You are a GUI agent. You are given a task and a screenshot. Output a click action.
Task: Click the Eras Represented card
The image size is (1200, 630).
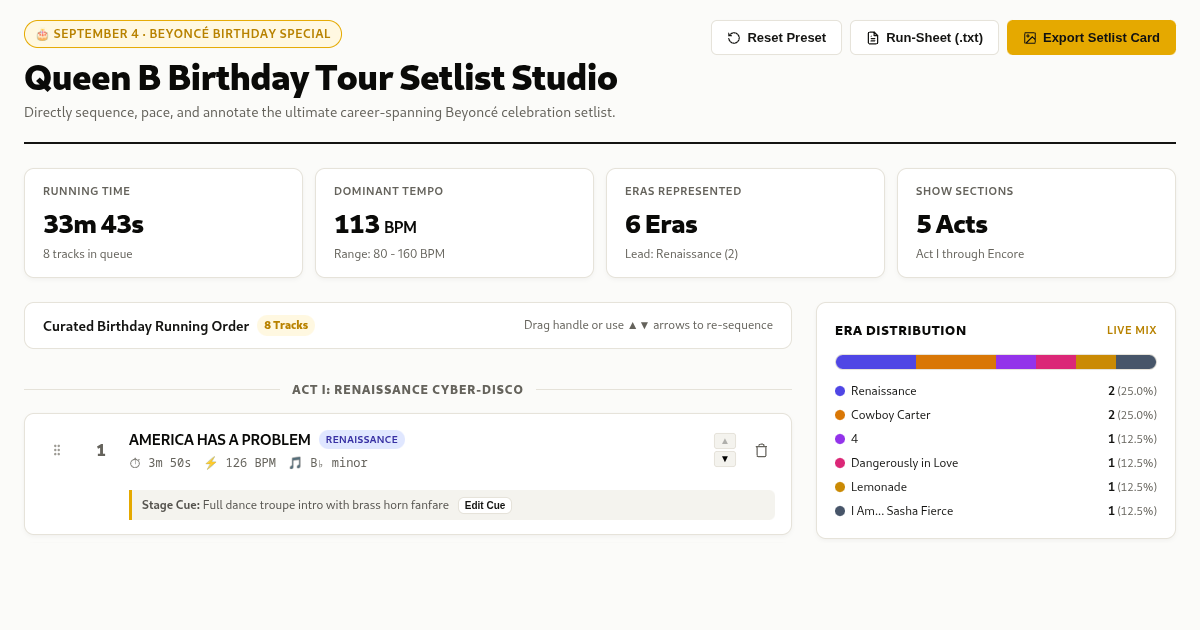coord(745,223)
